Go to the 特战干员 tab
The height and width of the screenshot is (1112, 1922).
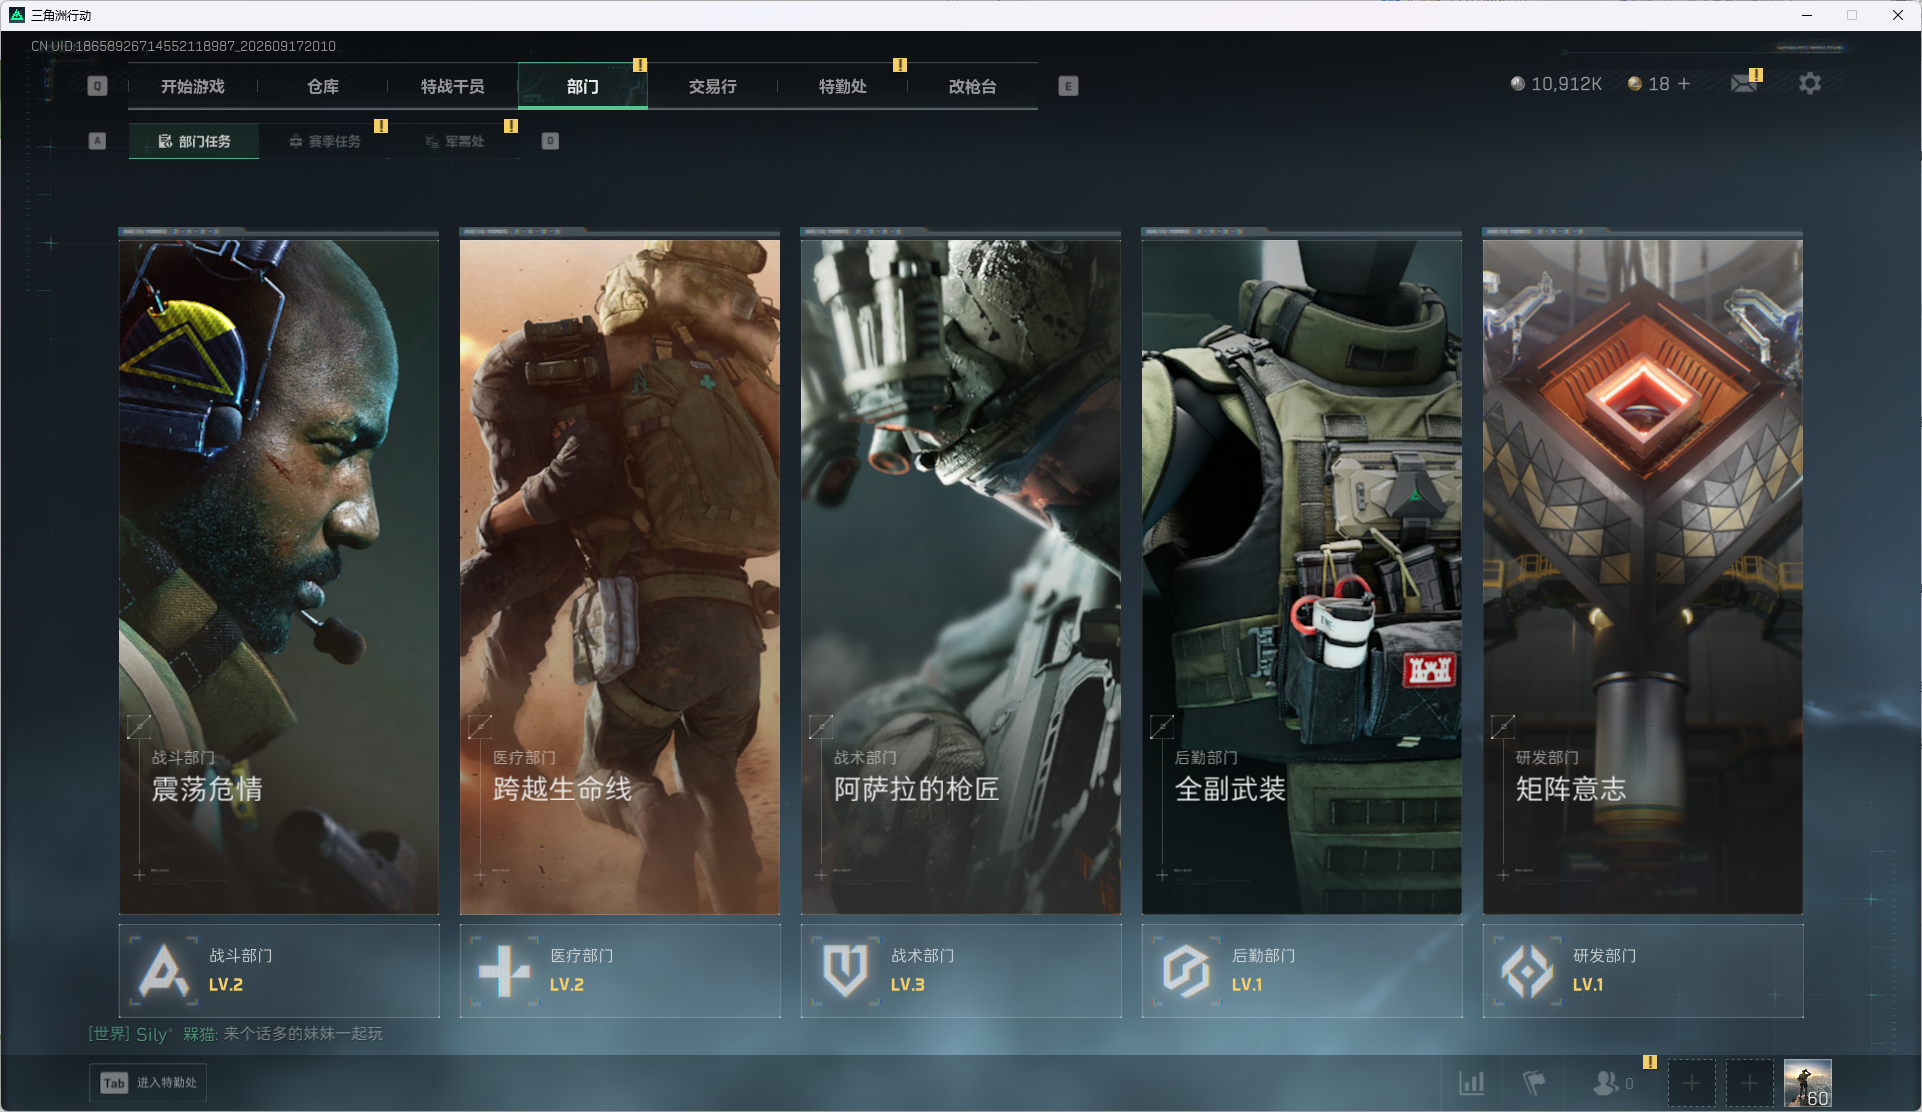click(x=453, y=86)
